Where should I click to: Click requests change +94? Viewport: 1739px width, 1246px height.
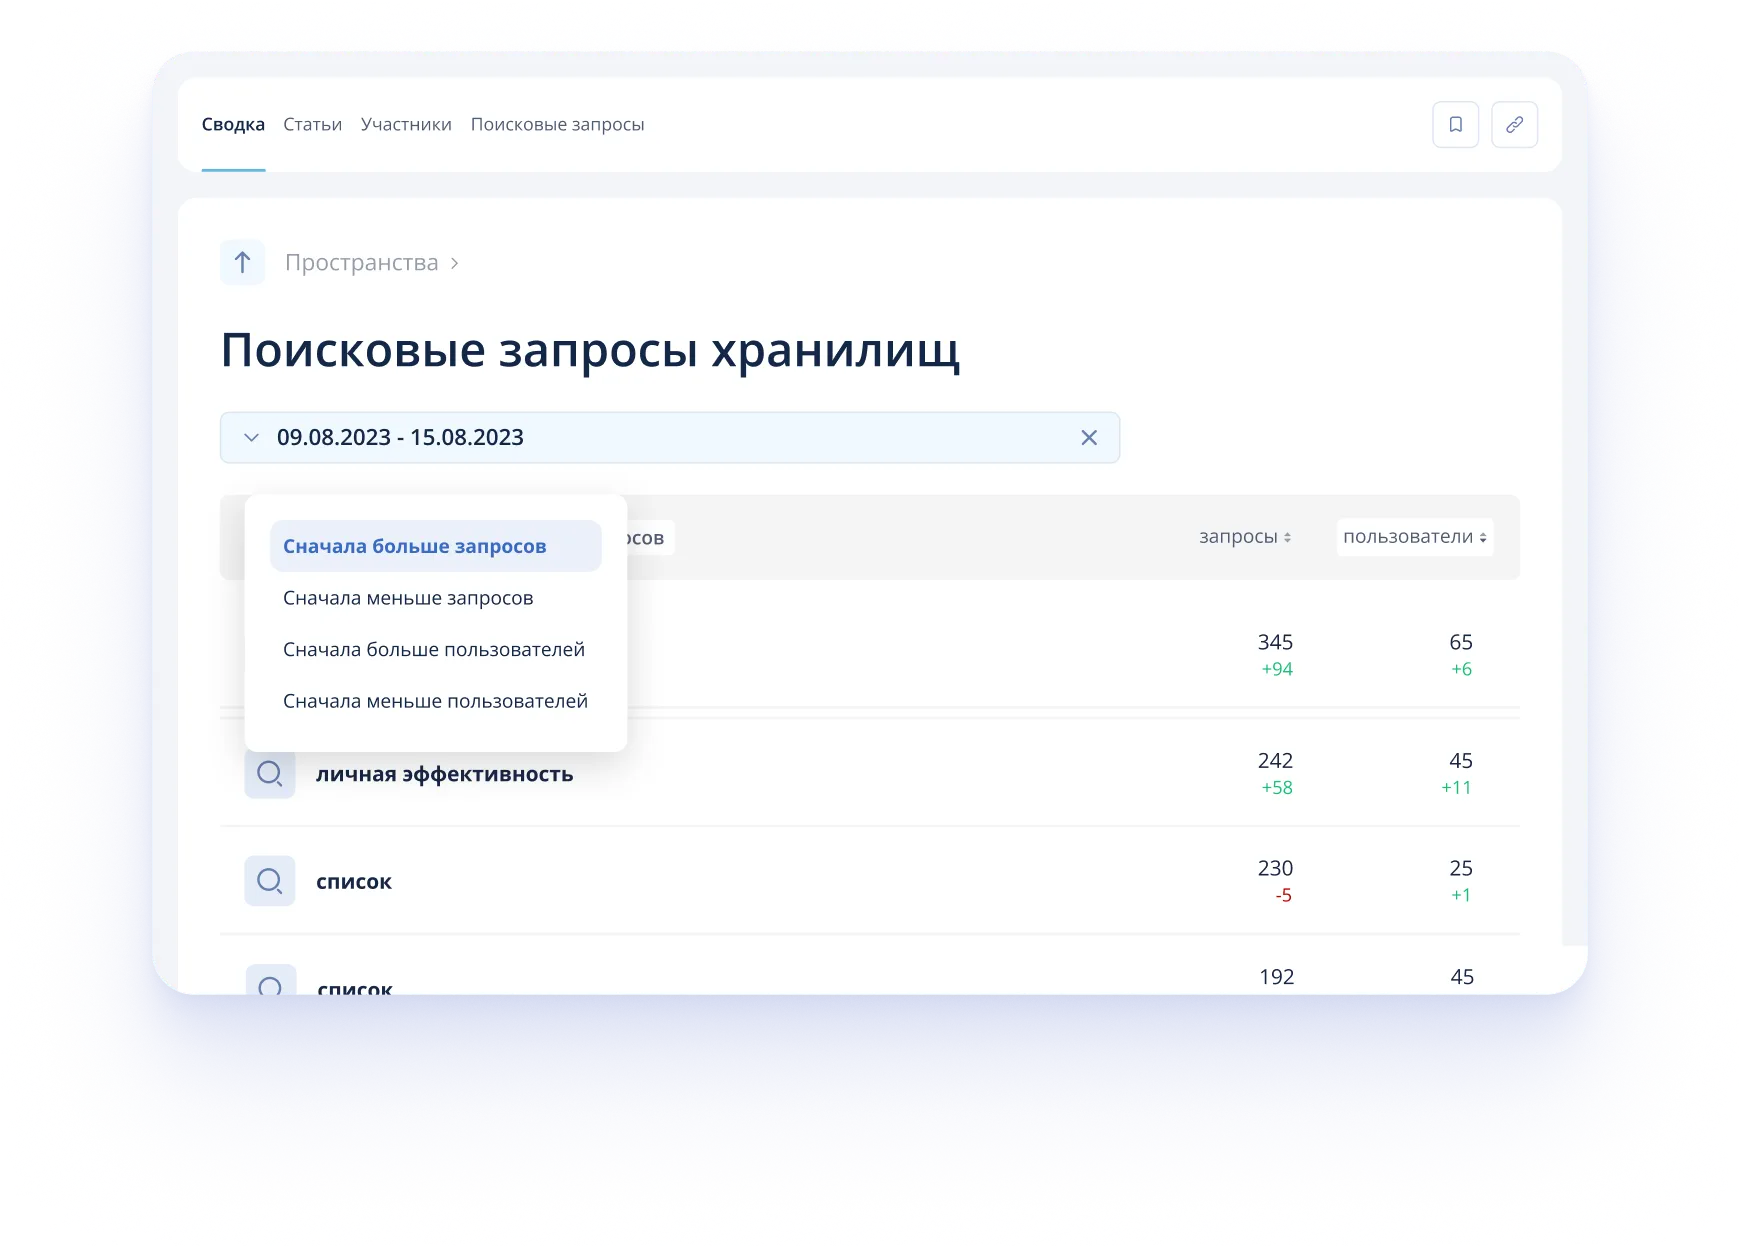pos(1277,669)
